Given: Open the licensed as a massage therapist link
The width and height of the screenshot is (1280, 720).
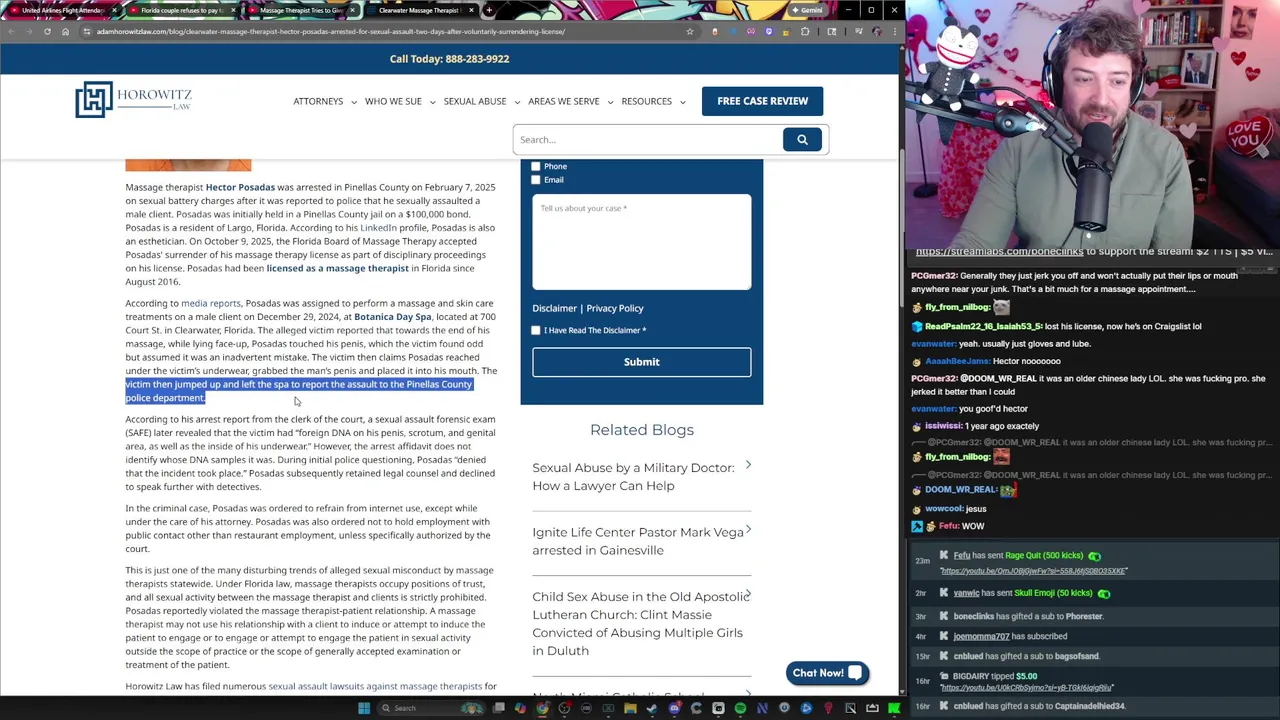Looking at the screenshot, I should [x=337, y=268].
